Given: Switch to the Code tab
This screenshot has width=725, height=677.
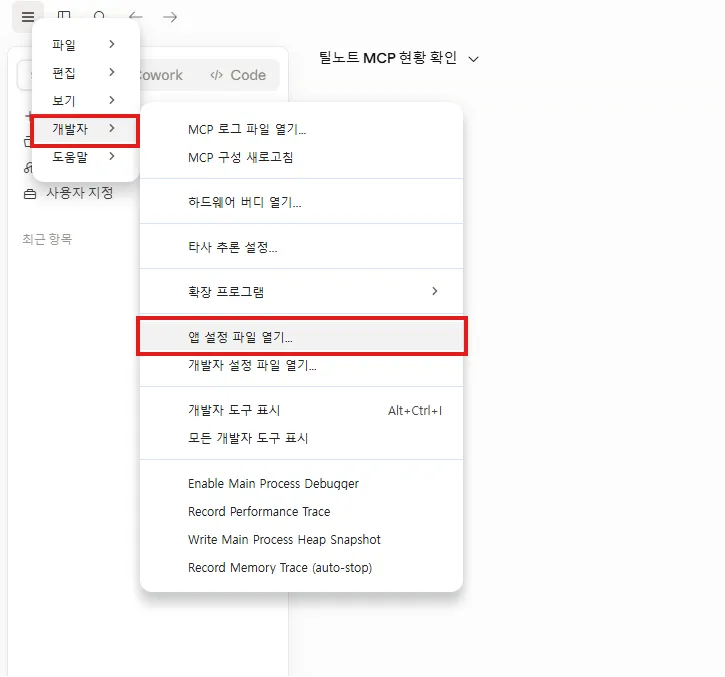Looking at the screenshot, I should pyautogui.click(x=238, y=75).
